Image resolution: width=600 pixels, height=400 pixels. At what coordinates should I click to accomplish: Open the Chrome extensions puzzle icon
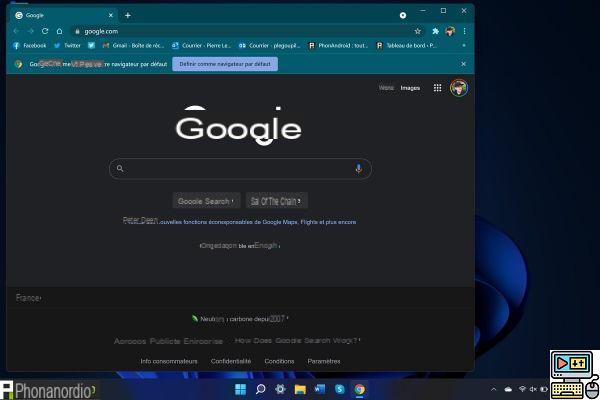click(435, 31)
